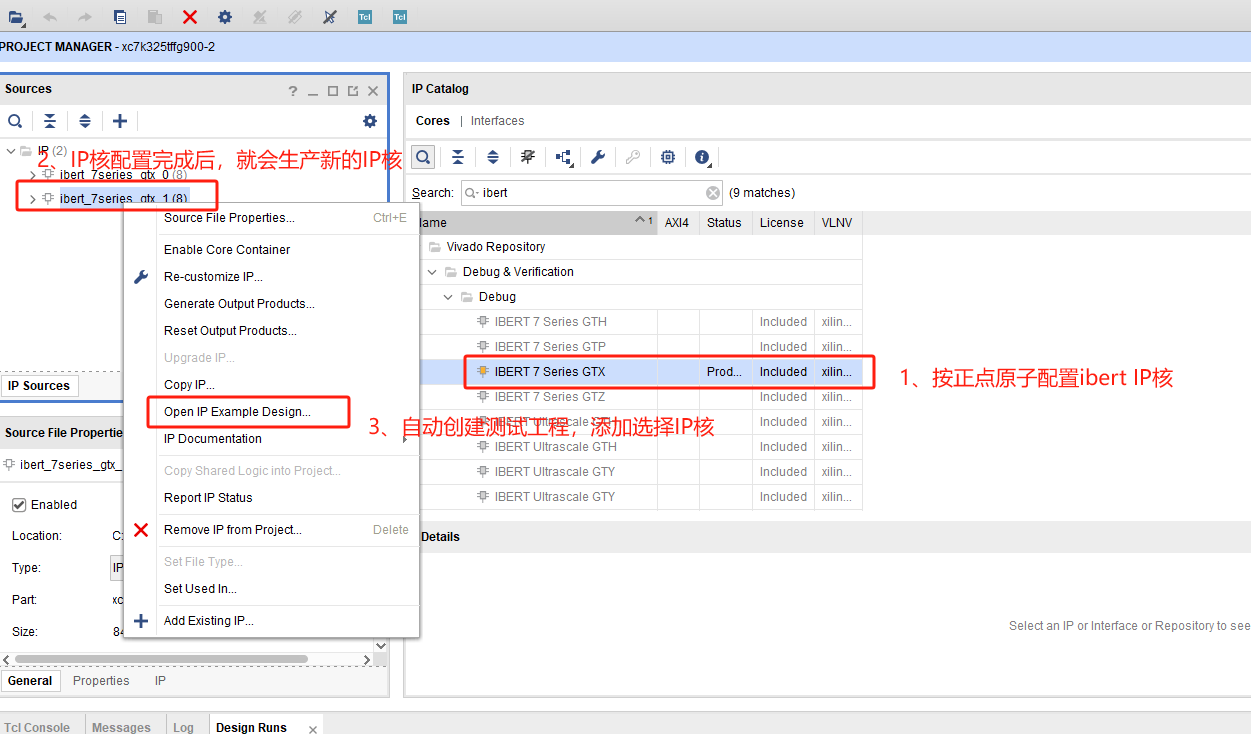Screen dimensions: 1251x734
Task: Search in the Sources panel
Action: (x=15, y=121)
